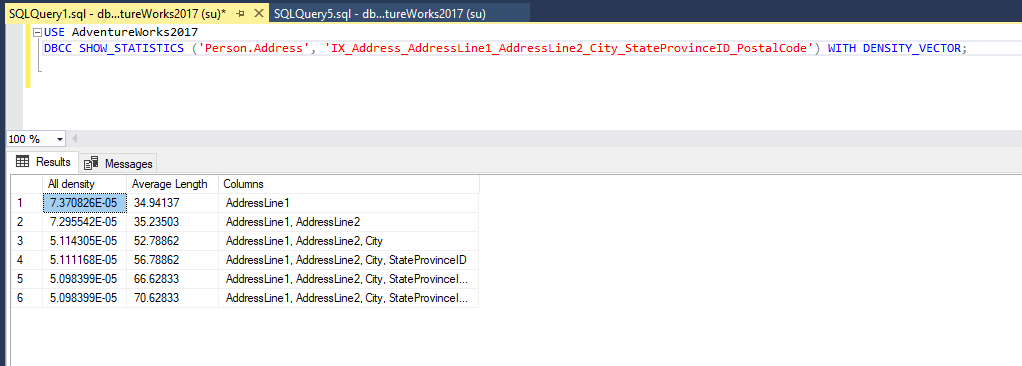The width and height of the screenshot is (1022, 366).
Task: Select result row header 3
Action: (x=27, y=241)
